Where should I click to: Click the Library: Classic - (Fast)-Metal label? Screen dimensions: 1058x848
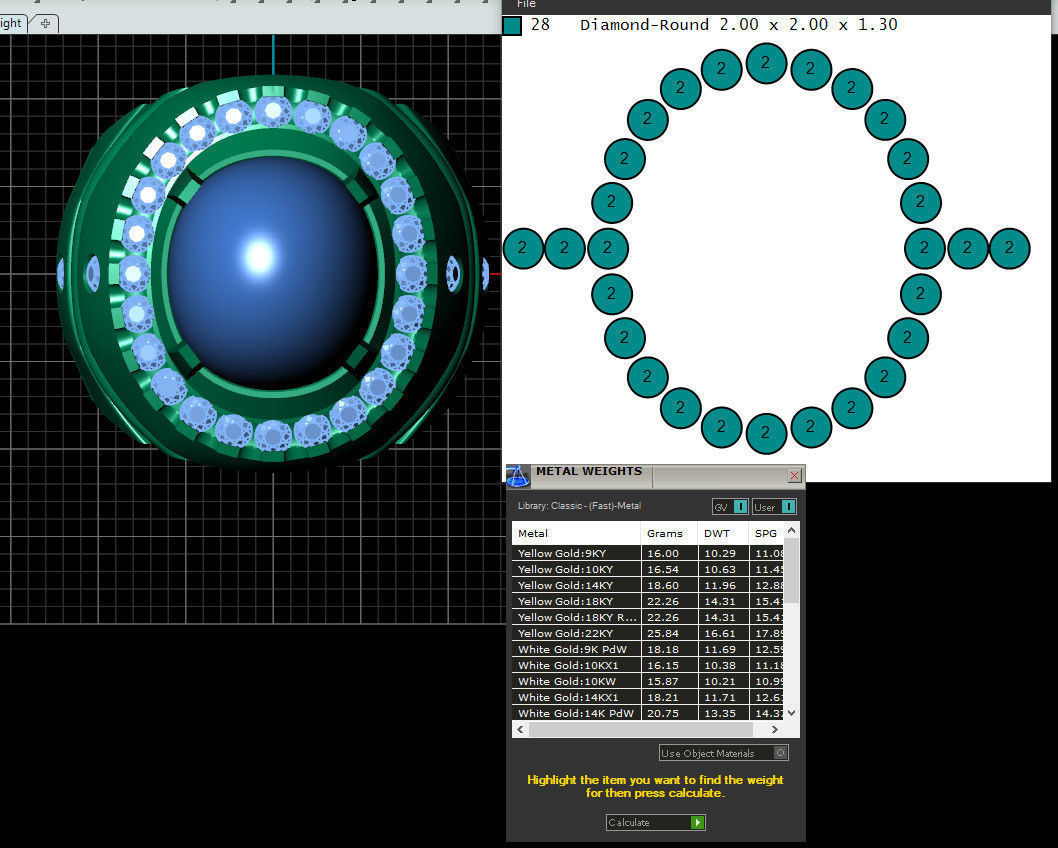[x=579, y=505]
